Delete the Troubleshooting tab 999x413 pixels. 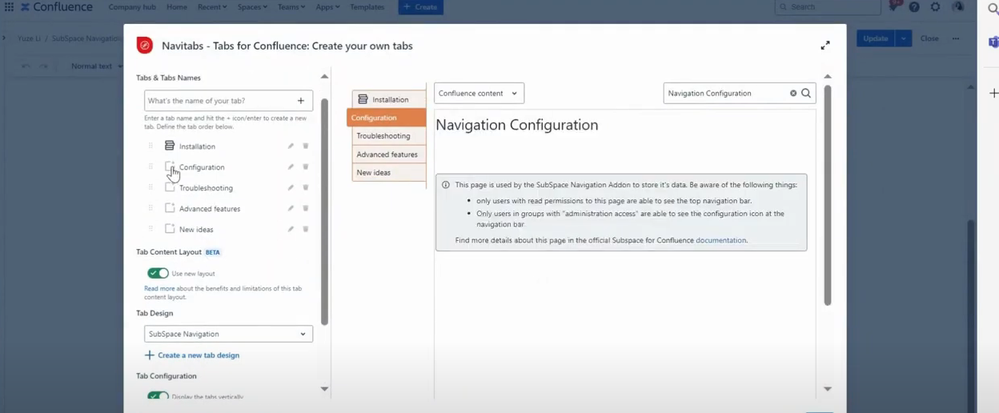tap(305, 187)
